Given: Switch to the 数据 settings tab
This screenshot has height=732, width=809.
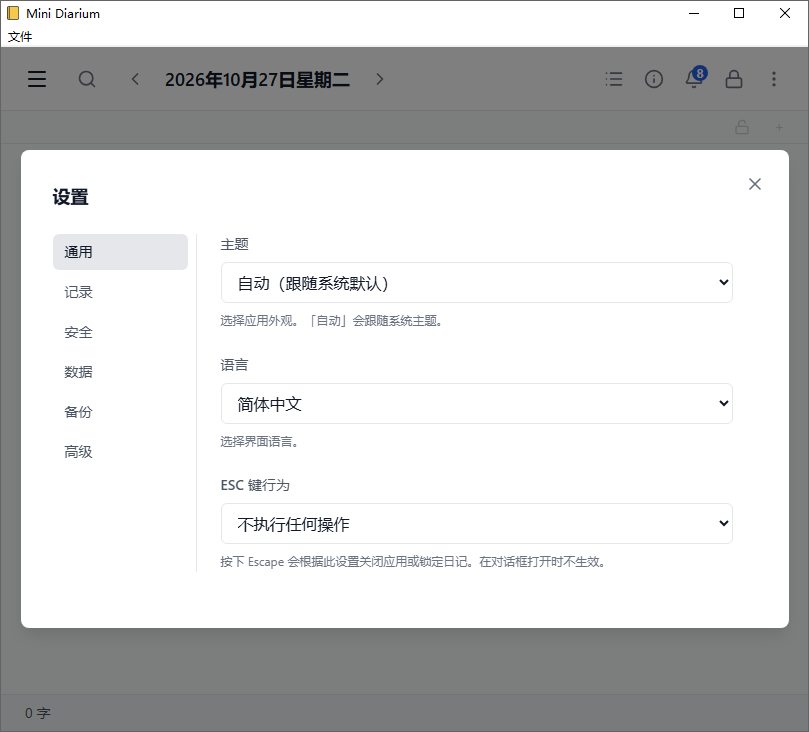Looking at the screenshot, I should coord(120,372).
